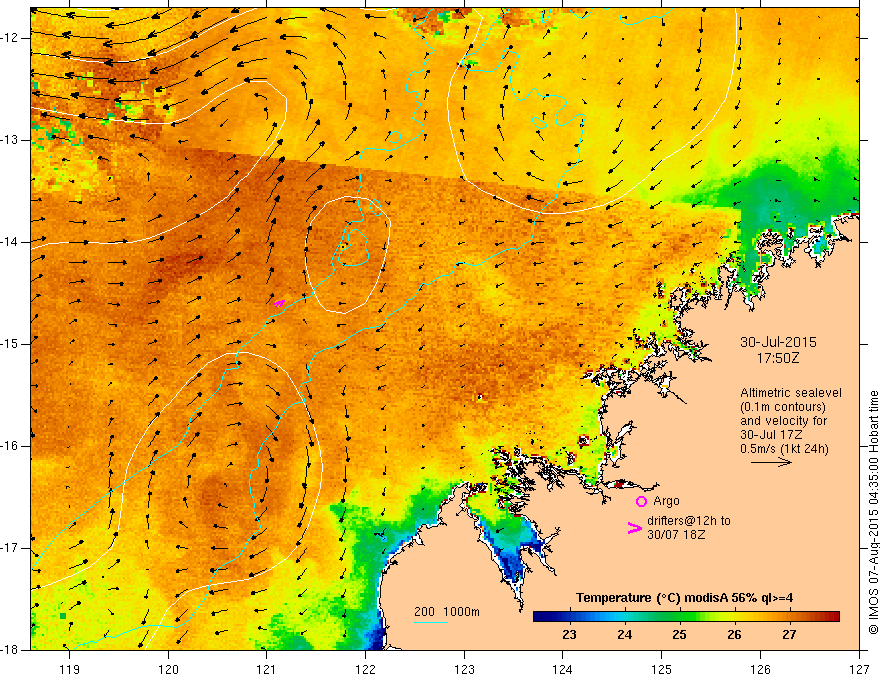880x680 pixels.
Task: Click the 'Altimetric sealevel' label
Action: pyautogui.click(x=791, y=393)
